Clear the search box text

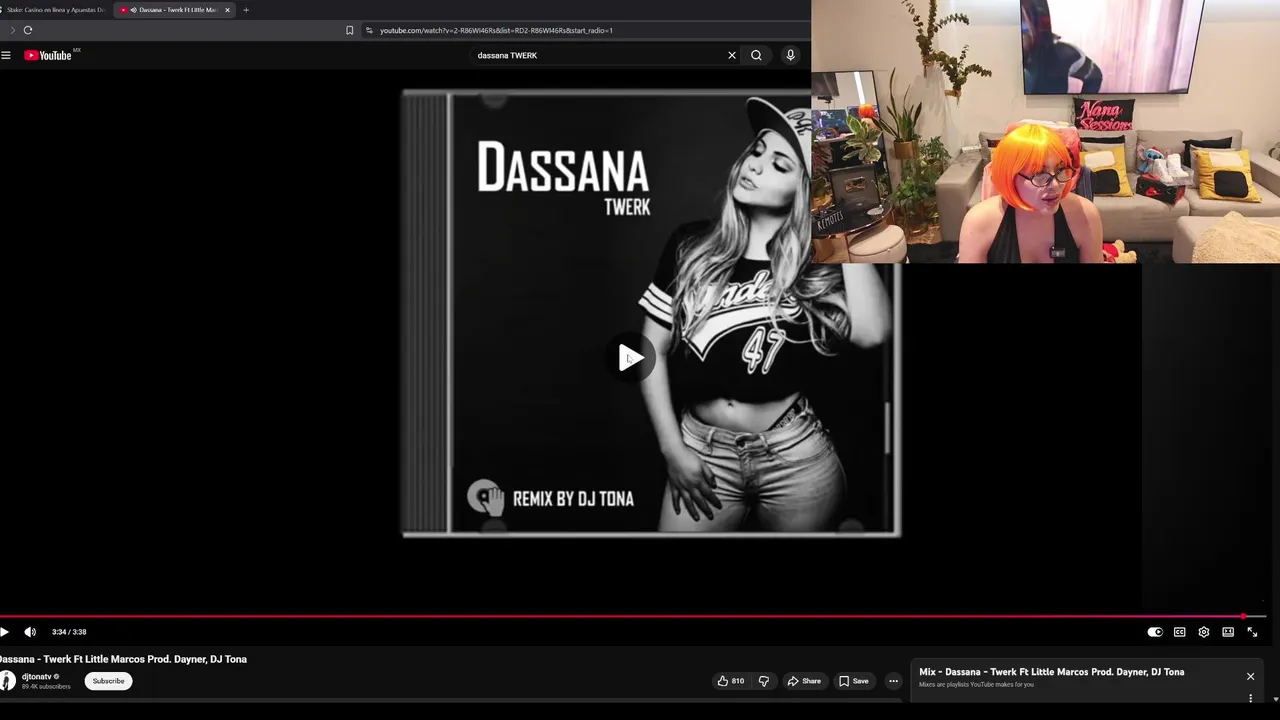(732, 55)
